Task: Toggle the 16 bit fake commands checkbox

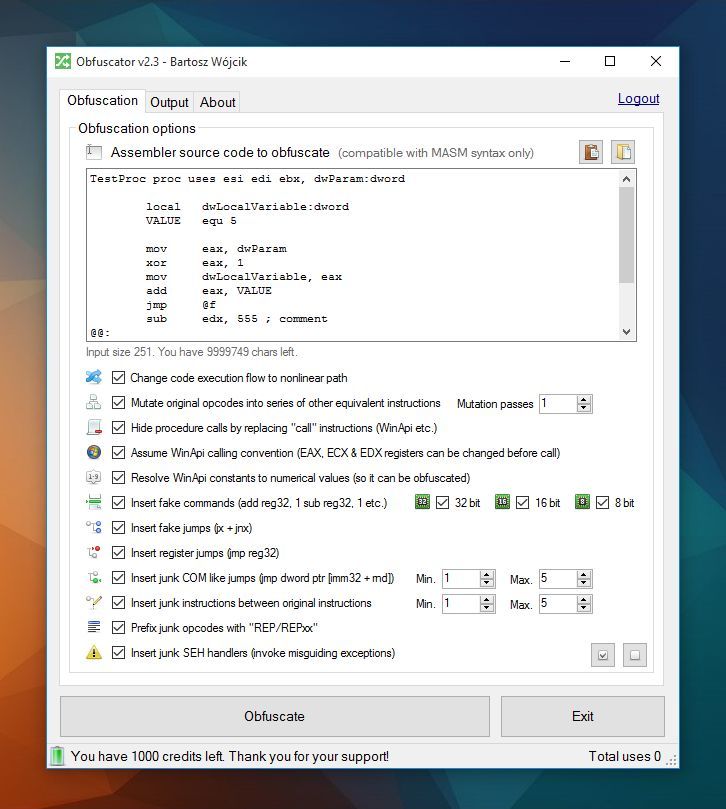Action: coord(523,503)
